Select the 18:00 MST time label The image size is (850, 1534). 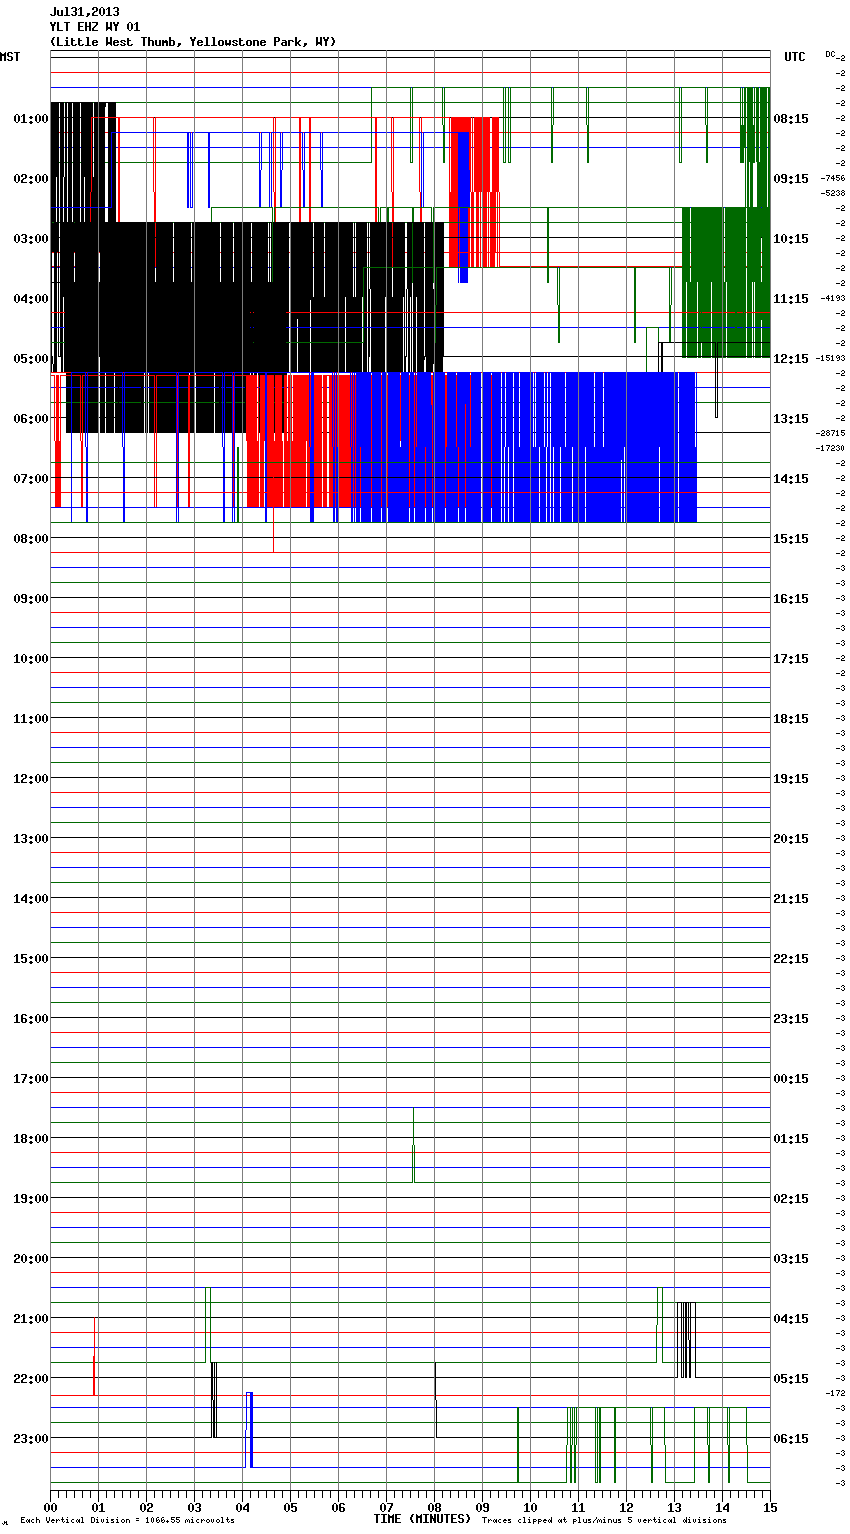pos(31,1139)
